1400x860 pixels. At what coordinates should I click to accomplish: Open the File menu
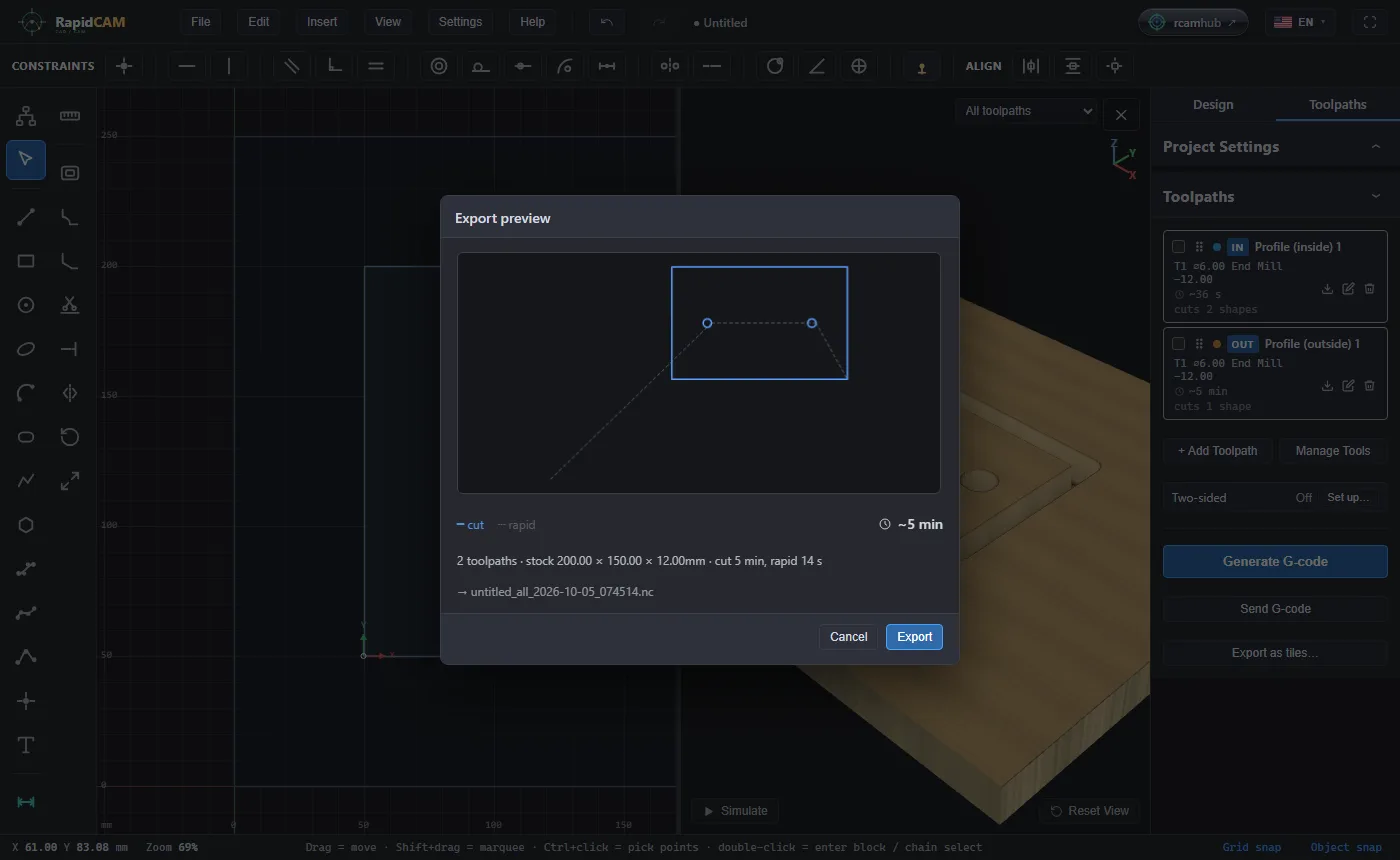[x=200, y=22]
